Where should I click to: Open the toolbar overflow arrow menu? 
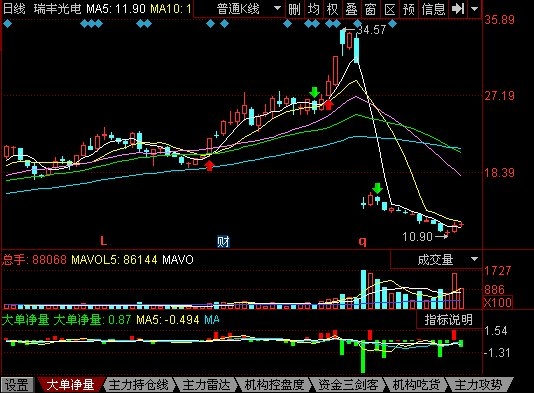pyautogui.click(x=474, y=9)
